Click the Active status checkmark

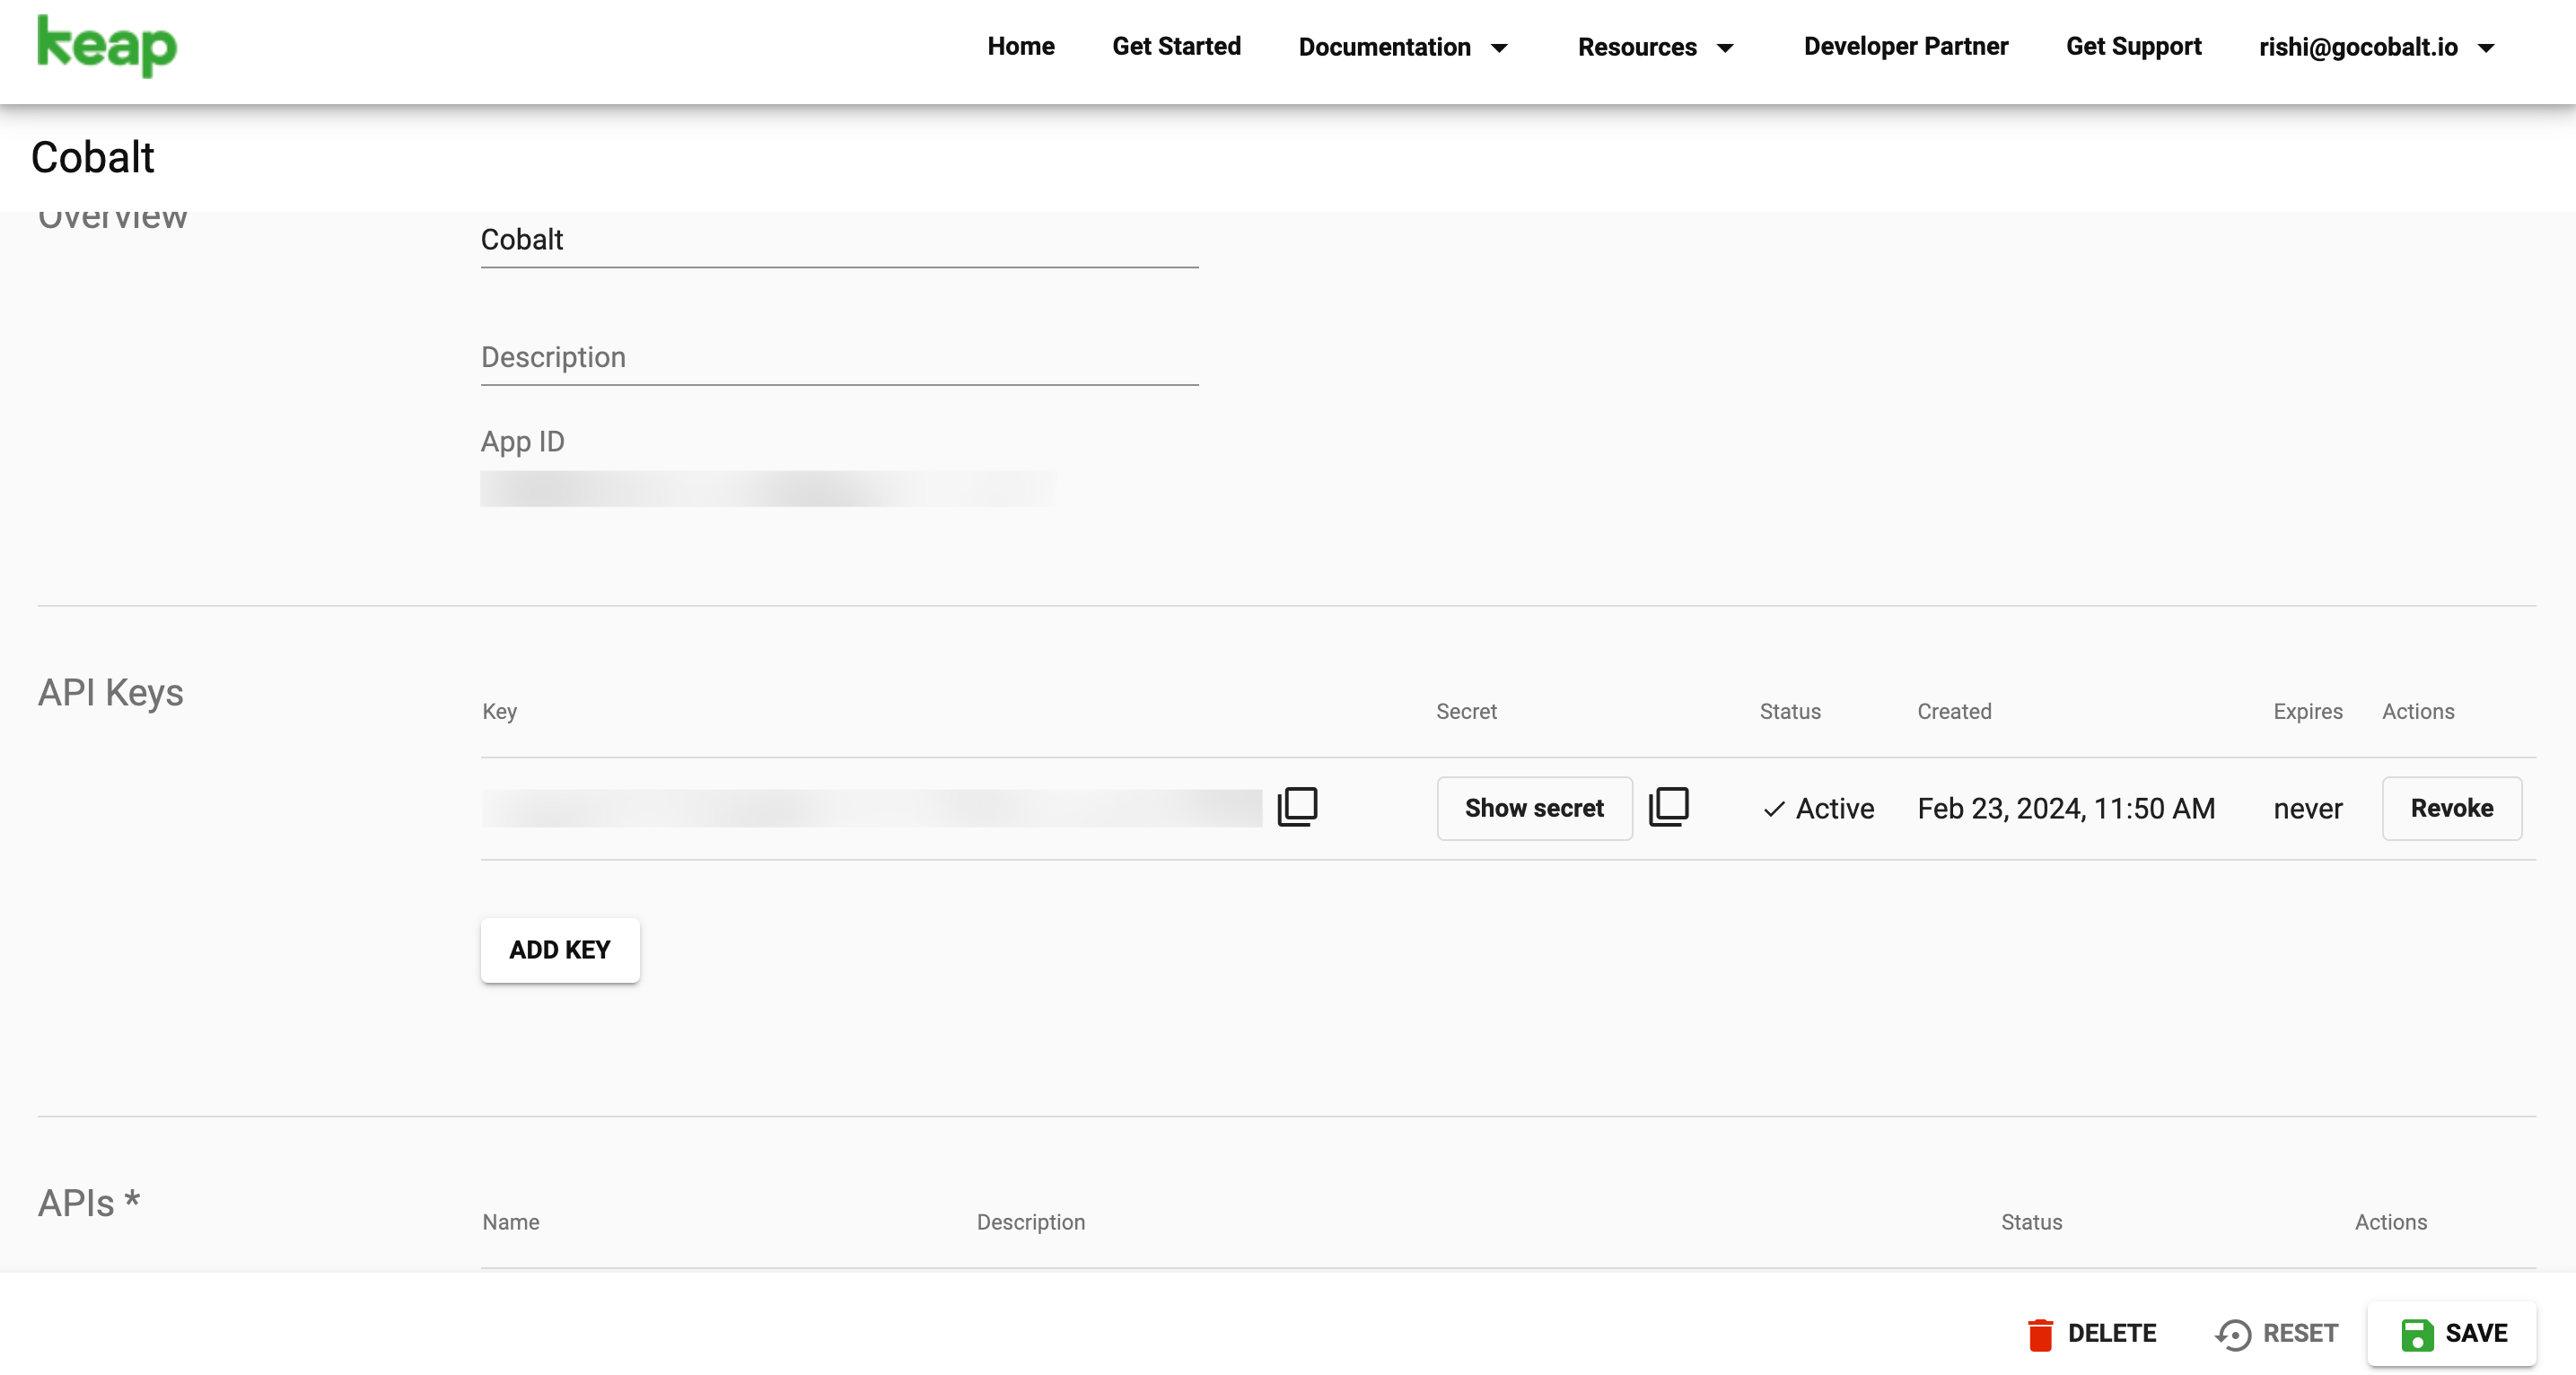(1774, 809)
